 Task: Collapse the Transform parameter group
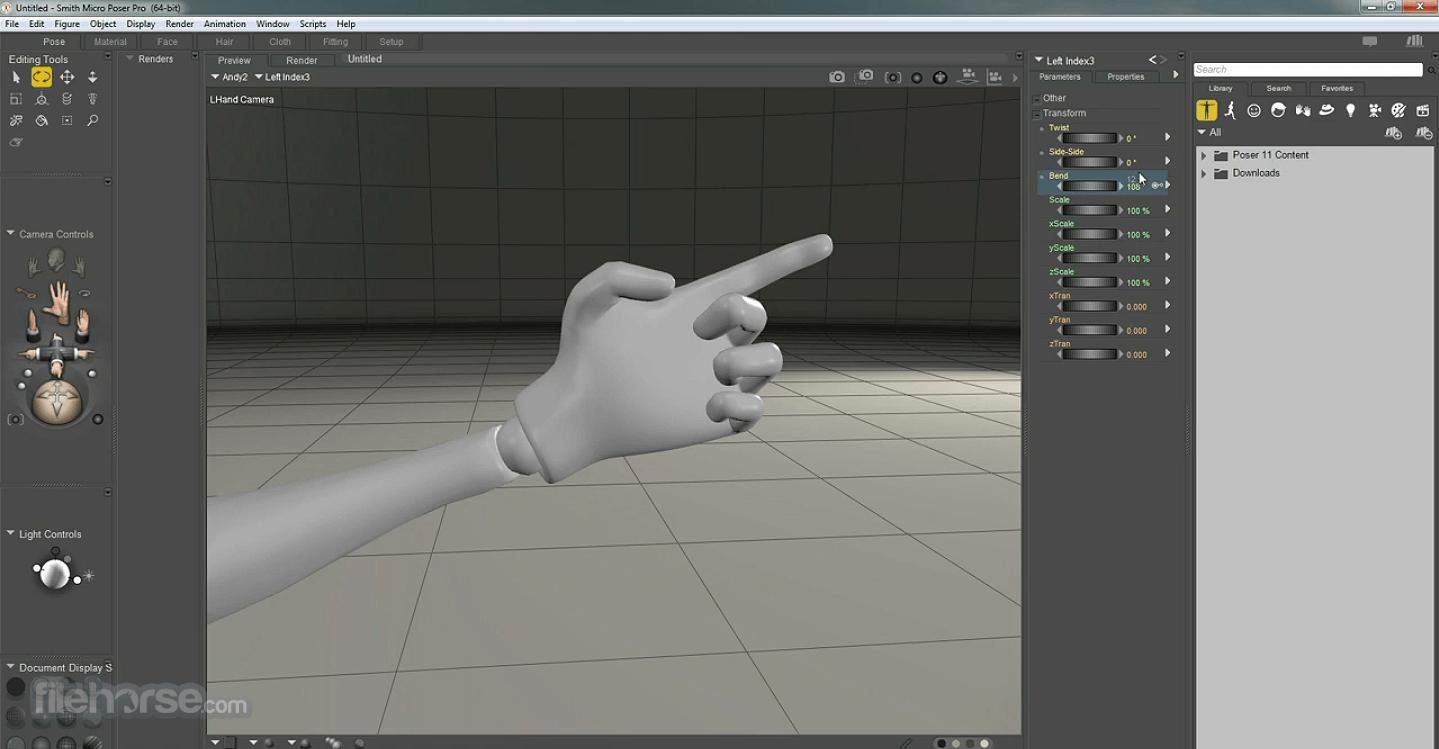(1037, 114)
